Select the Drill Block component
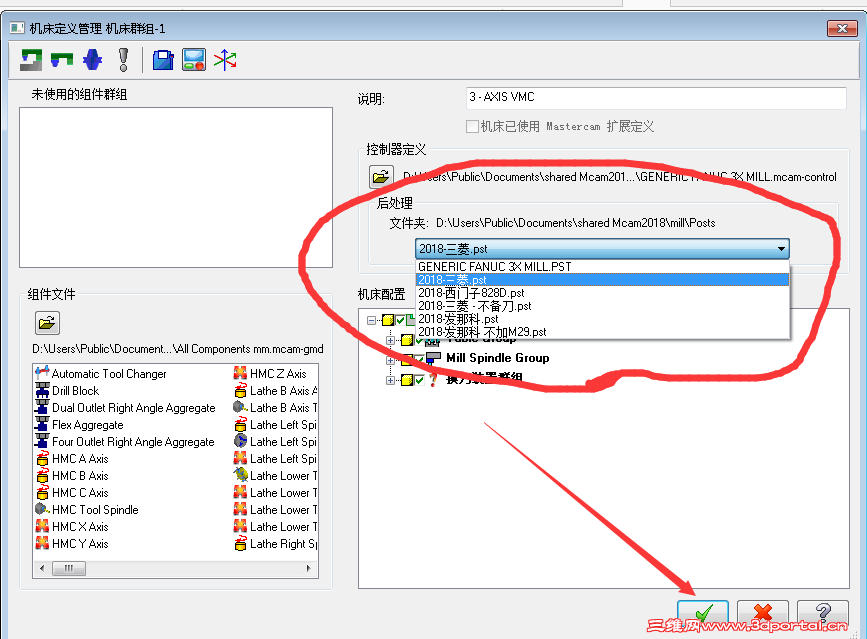The width and height of the screenshot is (867, 639). (x=67, y=391)
